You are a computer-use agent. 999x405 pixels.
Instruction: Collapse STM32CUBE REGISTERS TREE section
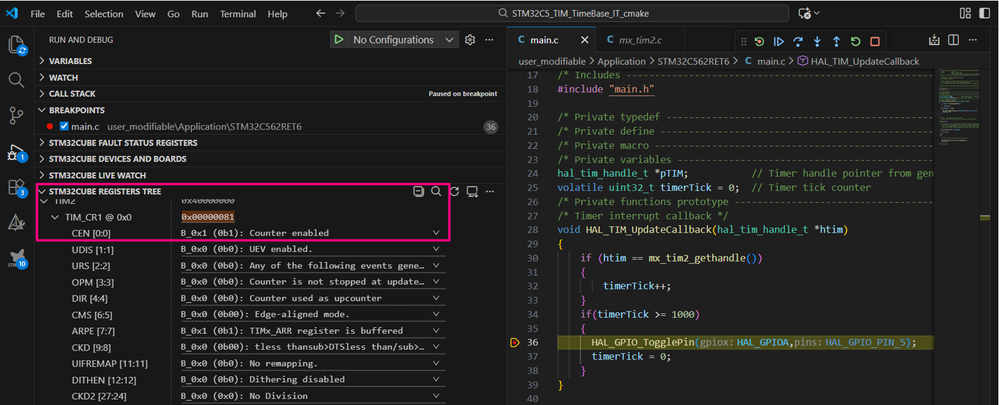[x=104, y=191]
